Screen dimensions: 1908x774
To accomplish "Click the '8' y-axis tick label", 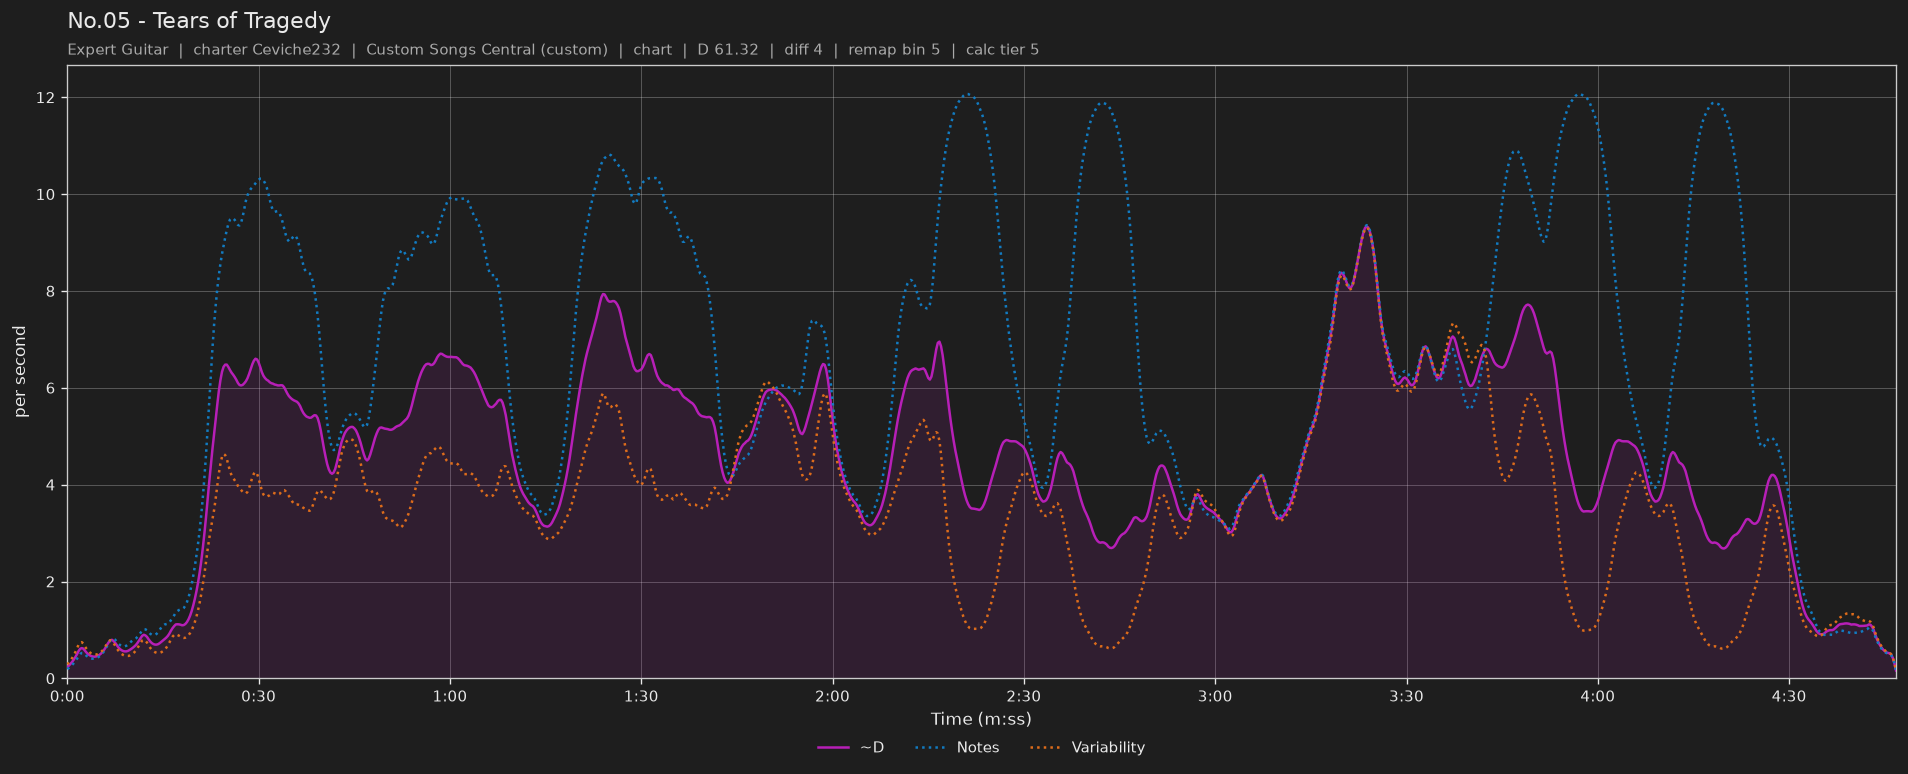I will pyautogui.click(x=51, y=292).
